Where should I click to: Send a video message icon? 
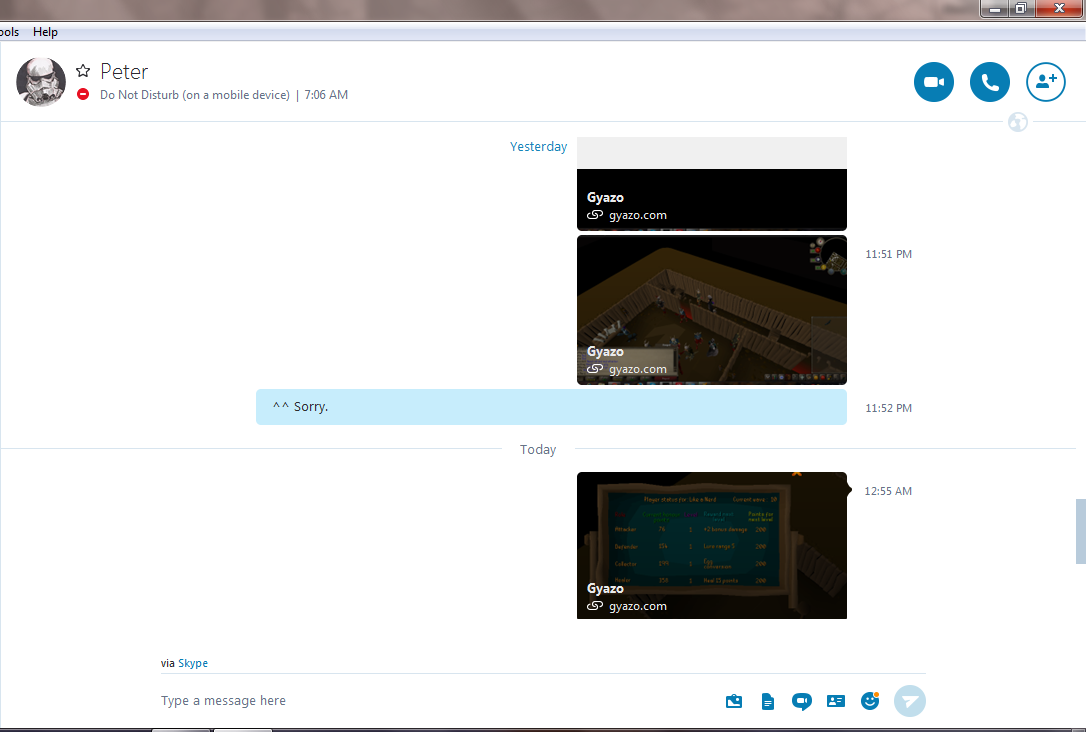click(x=801, y=702)
